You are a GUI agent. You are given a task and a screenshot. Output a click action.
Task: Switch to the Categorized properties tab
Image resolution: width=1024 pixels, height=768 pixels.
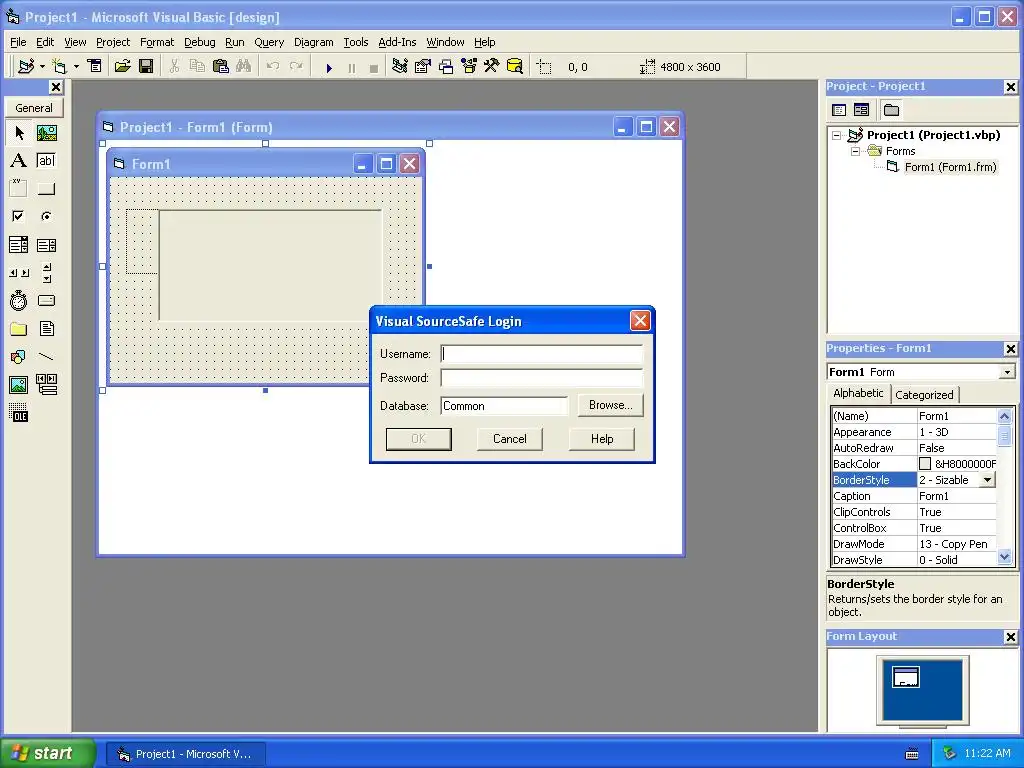click(x=924, y=394)
